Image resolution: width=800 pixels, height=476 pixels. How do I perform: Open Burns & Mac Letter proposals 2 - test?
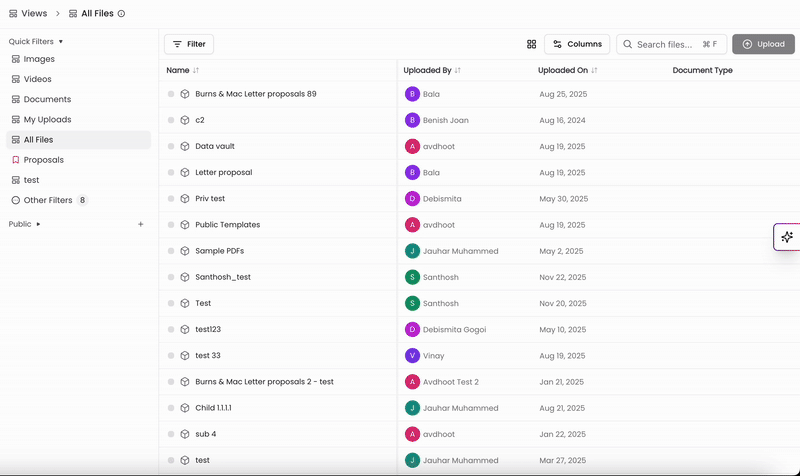264,382
